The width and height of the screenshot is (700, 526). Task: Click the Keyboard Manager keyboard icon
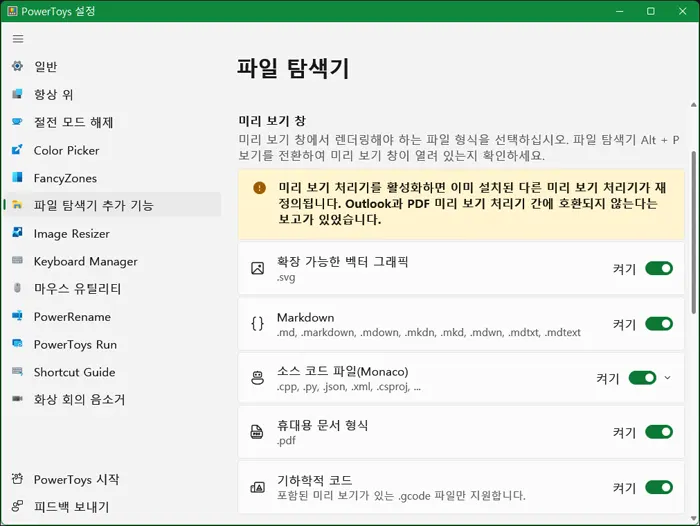point(17,260)
